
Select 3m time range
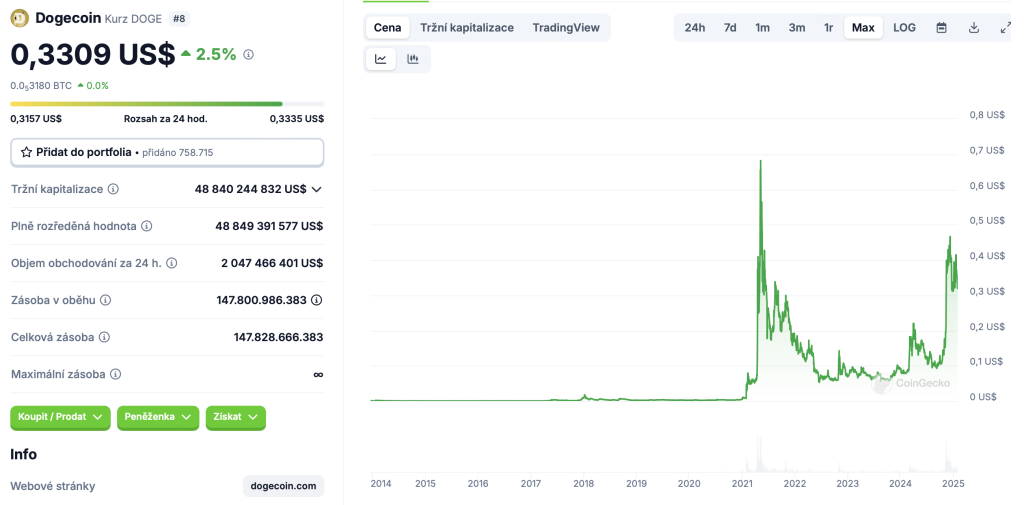797,27
